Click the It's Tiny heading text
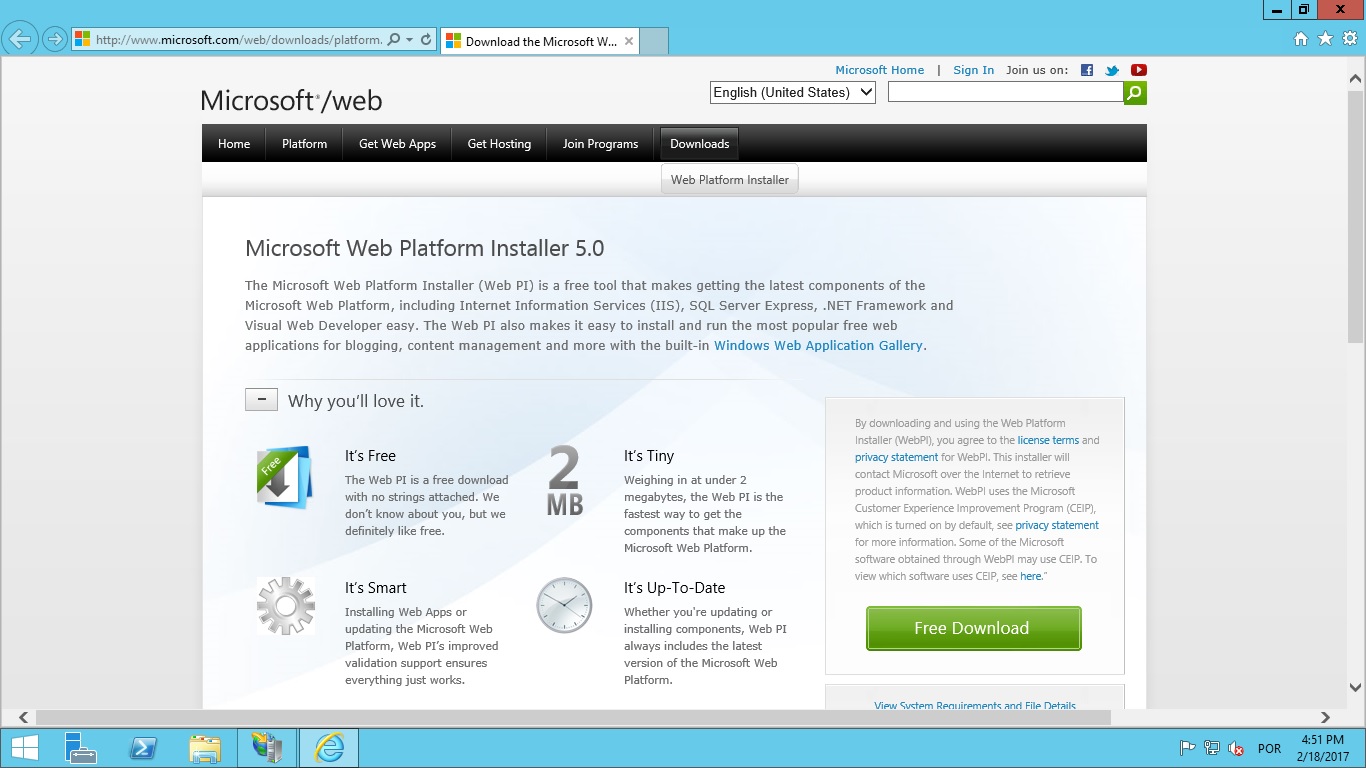This screenshot has width=1366, height=768. click(649, 456)
